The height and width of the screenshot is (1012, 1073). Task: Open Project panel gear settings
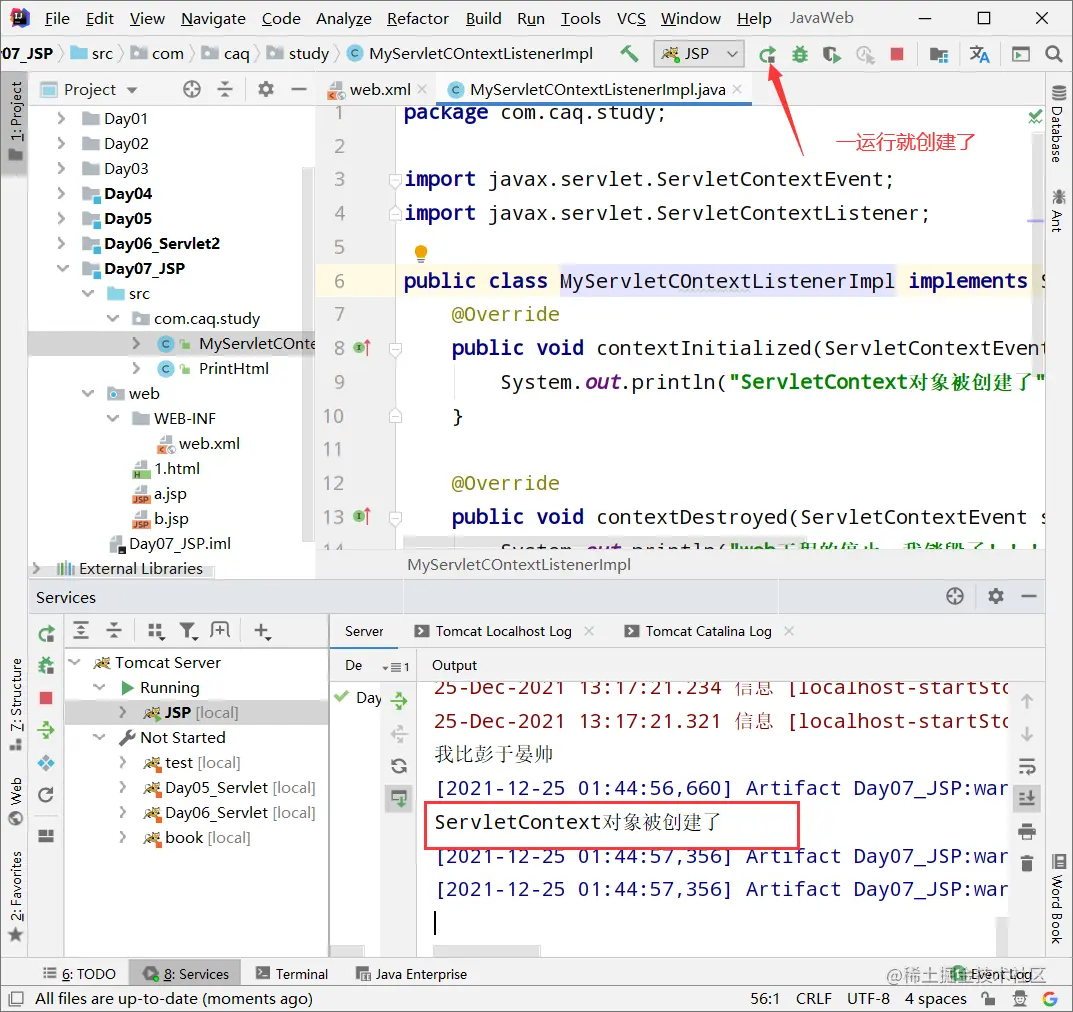click(x=266, y=89)
